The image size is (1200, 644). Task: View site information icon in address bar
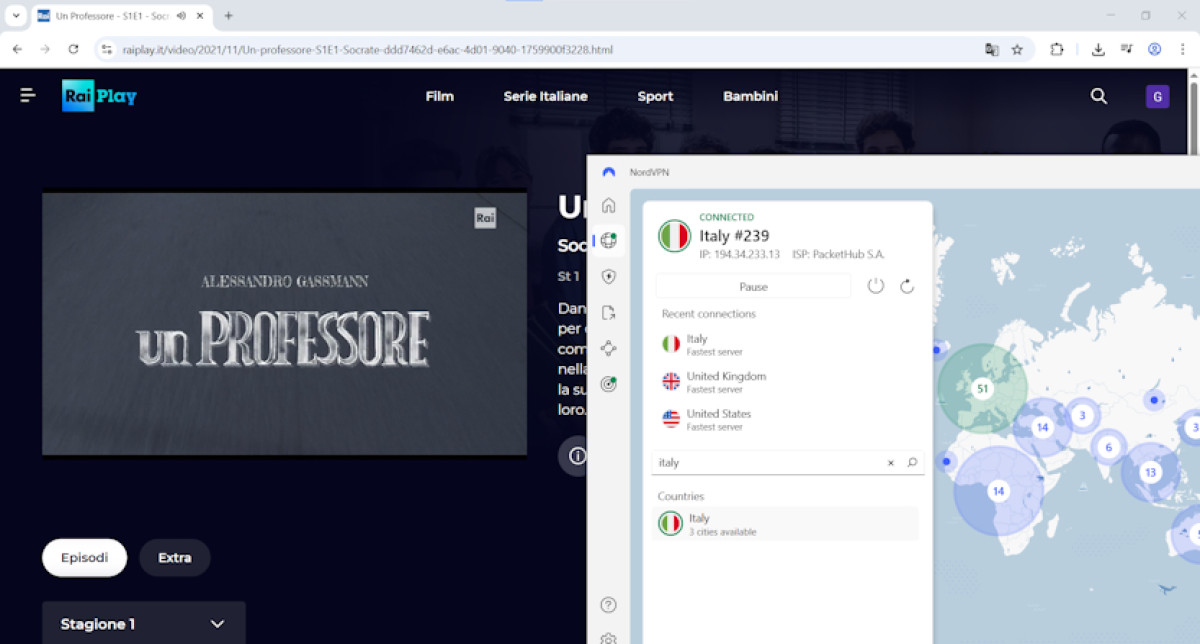click(107, 49)
